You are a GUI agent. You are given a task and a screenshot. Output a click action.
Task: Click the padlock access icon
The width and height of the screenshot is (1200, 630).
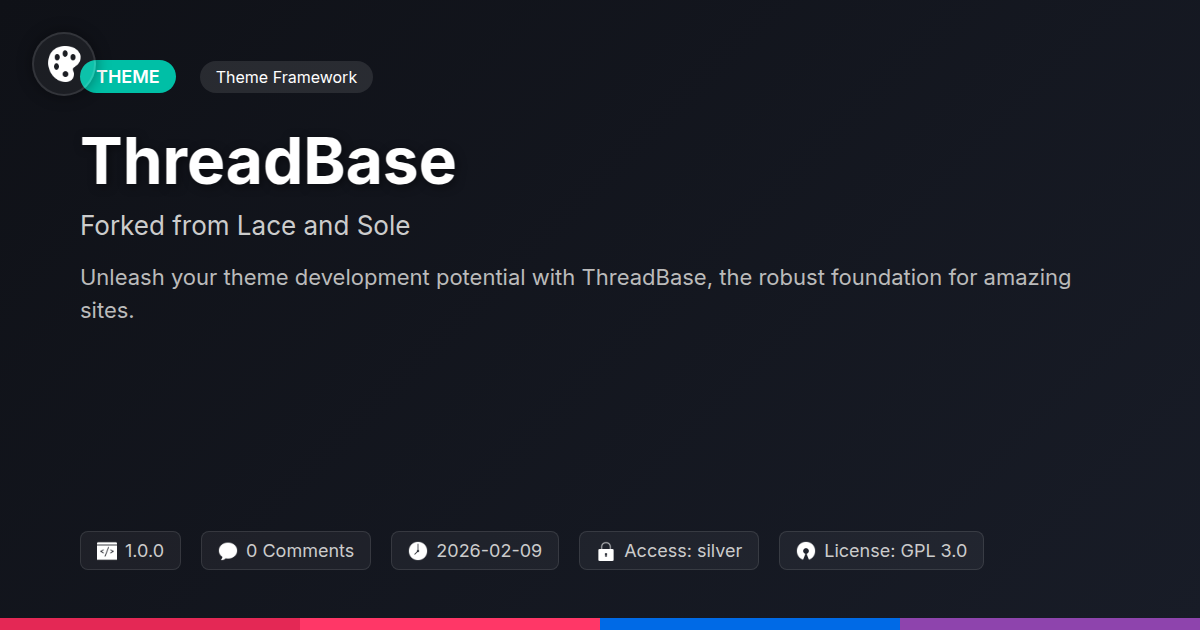pos(605,551)
